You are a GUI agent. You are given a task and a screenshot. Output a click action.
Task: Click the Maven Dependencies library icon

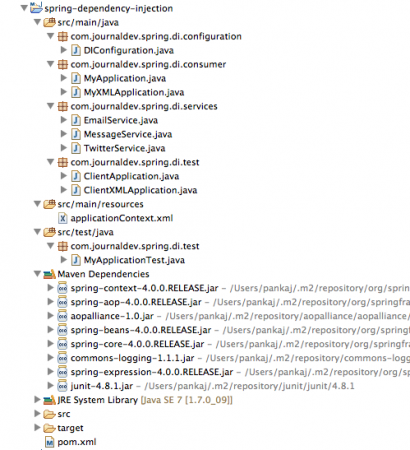coord(49,274)
